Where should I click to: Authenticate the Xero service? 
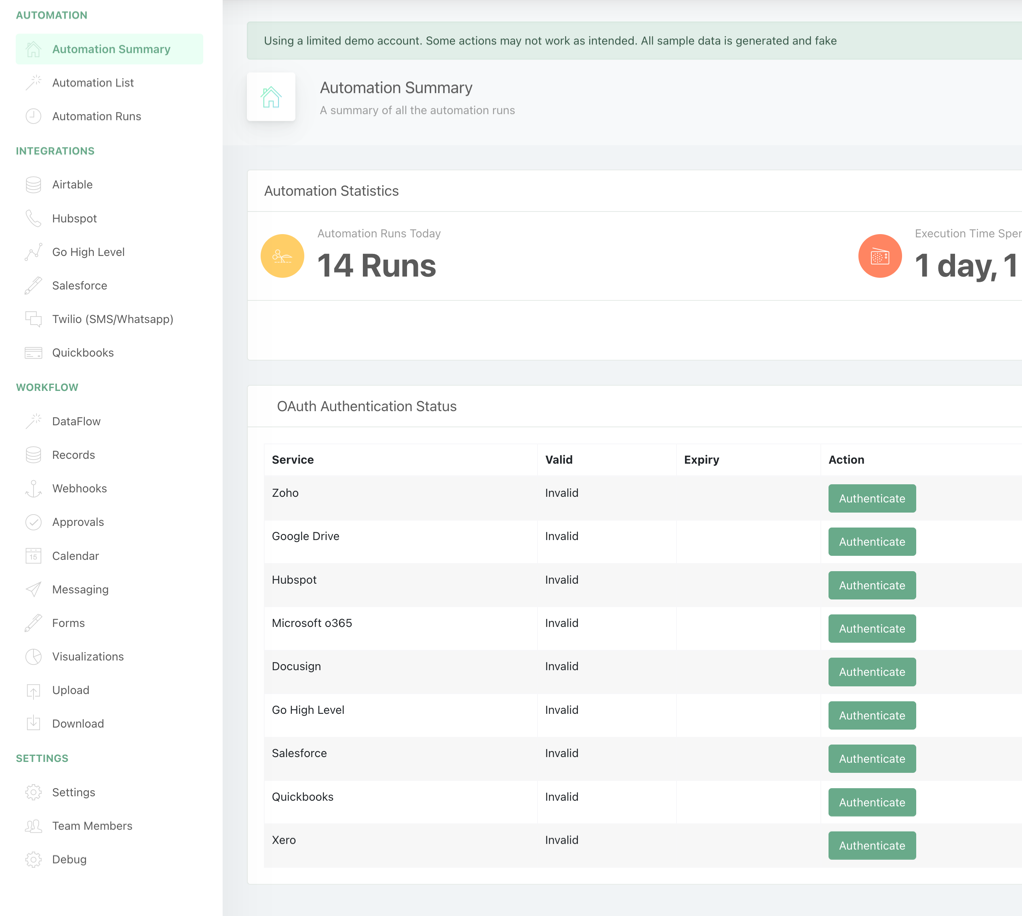click(871, 845)
